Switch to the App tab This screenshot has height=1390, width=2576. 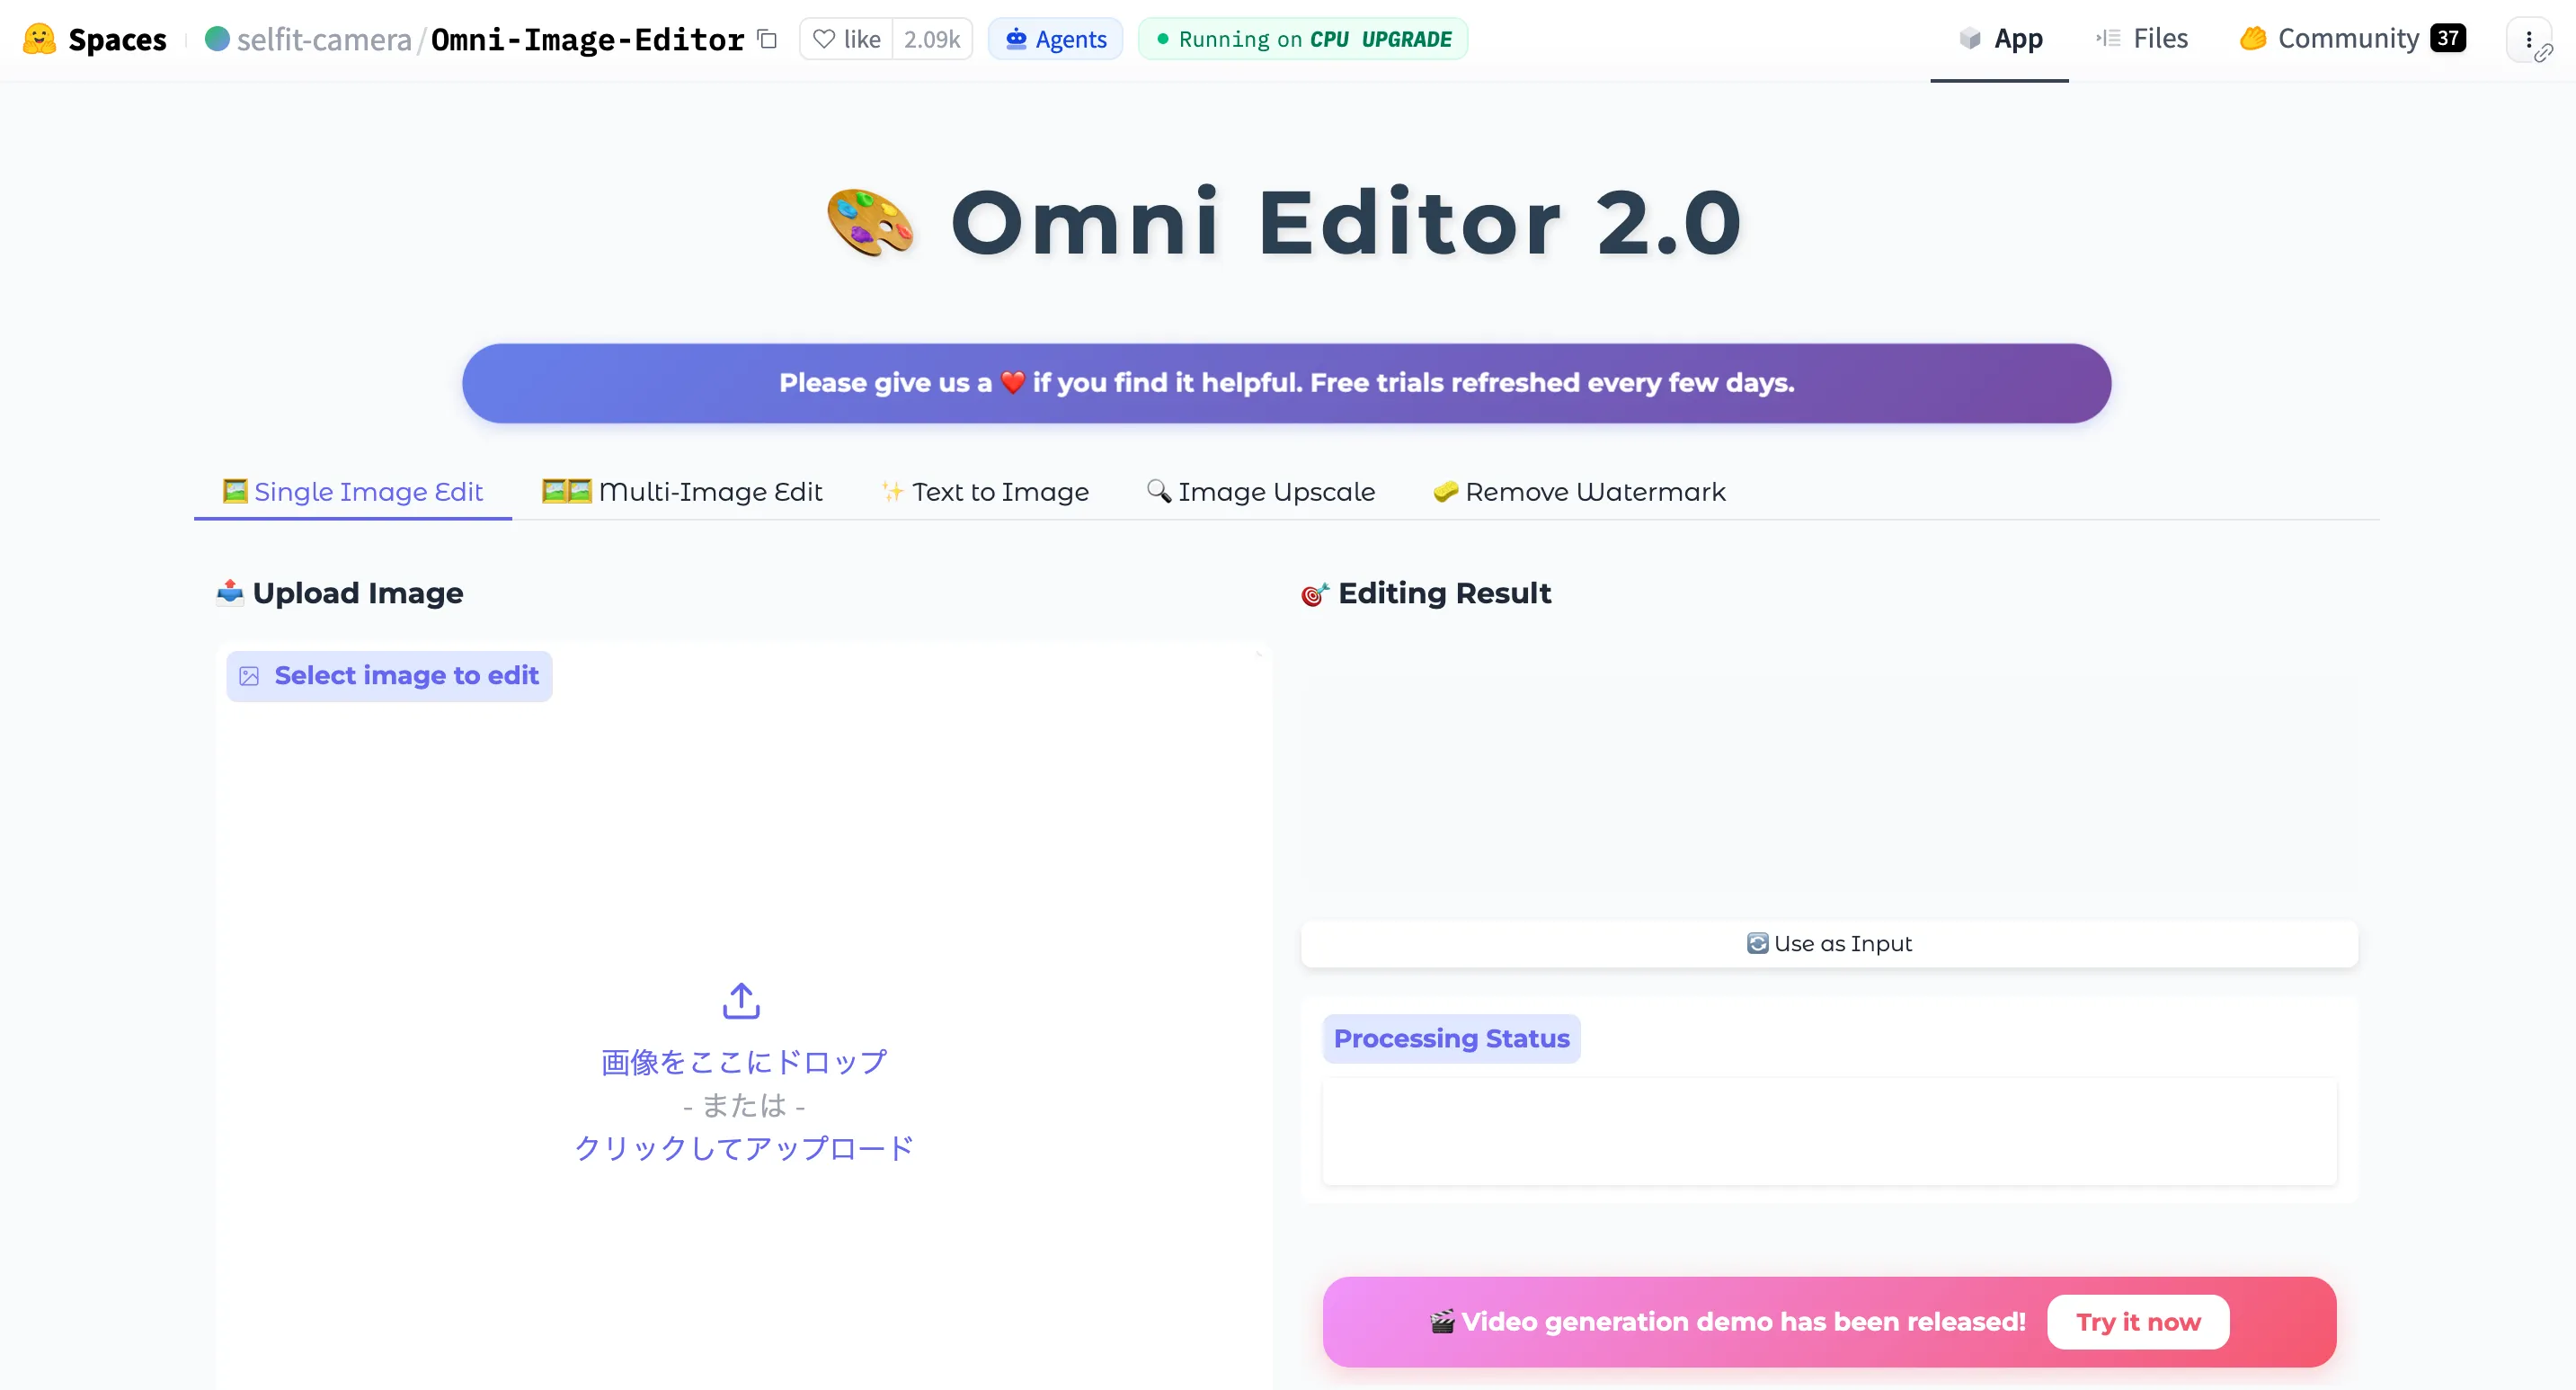[1999, 39]
